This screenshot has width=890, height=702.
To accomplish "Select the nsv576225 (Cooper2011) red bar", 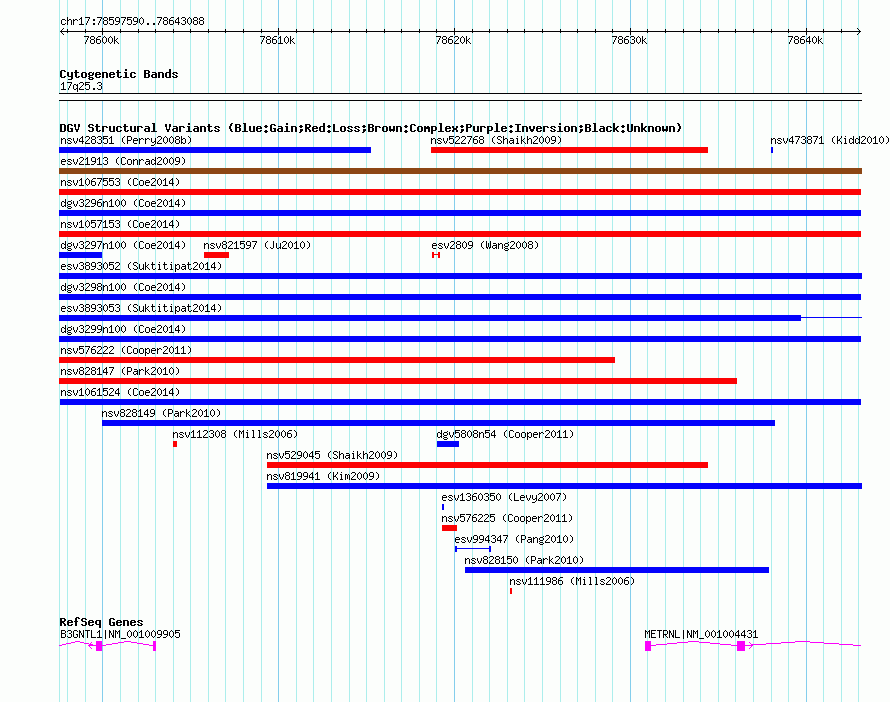I will 450,528.
